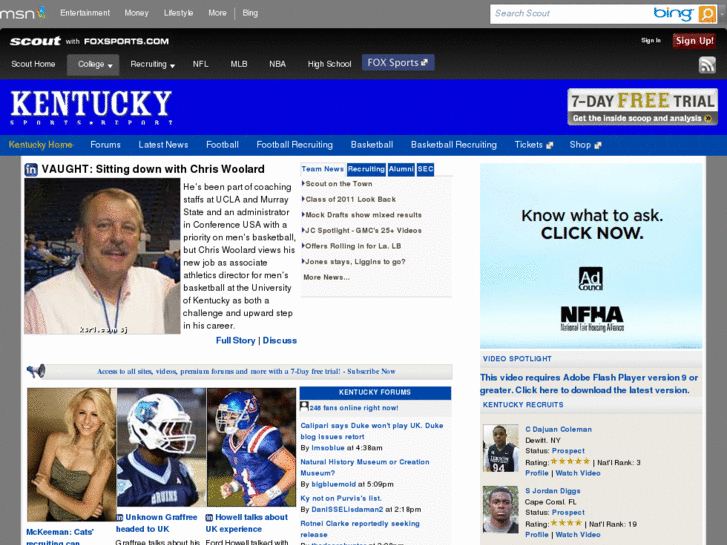This screenshot has height=545, width=727.
Task: Click the FOX Sports button
Action: 398,63
